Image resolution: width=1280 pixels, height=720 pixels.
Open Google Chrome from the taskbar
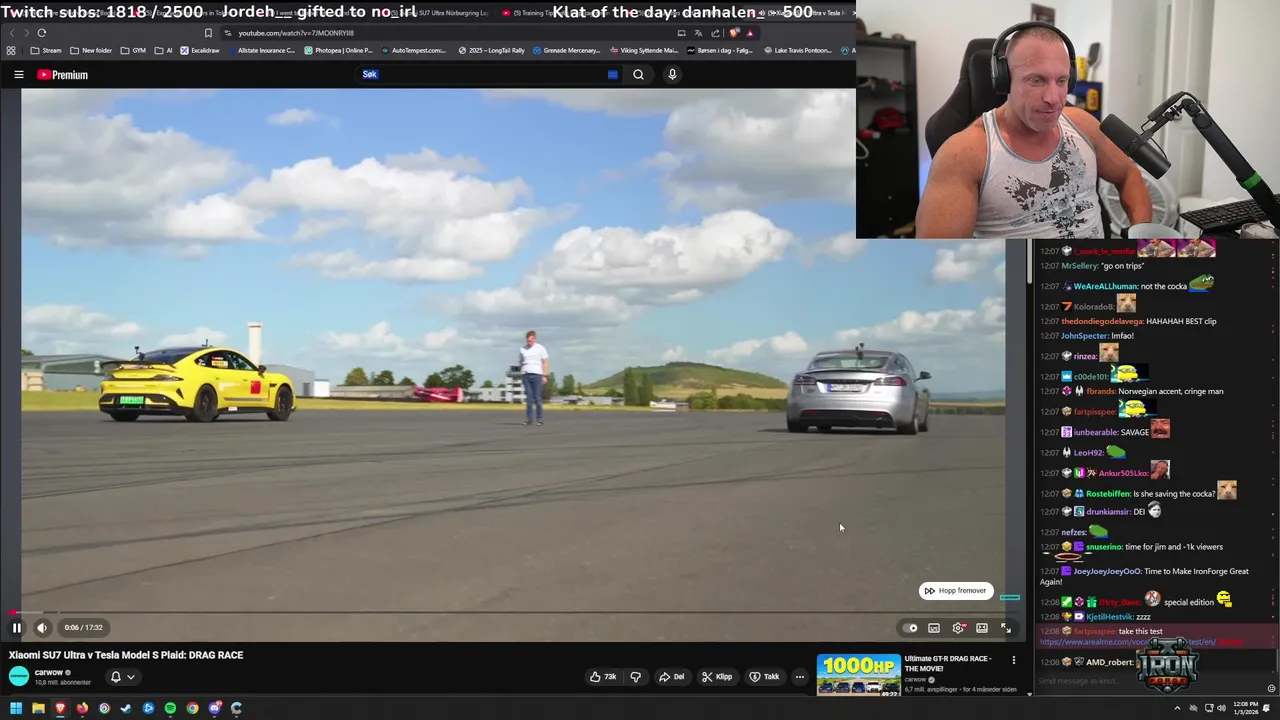pyautogui.click(x=192, y=708)
